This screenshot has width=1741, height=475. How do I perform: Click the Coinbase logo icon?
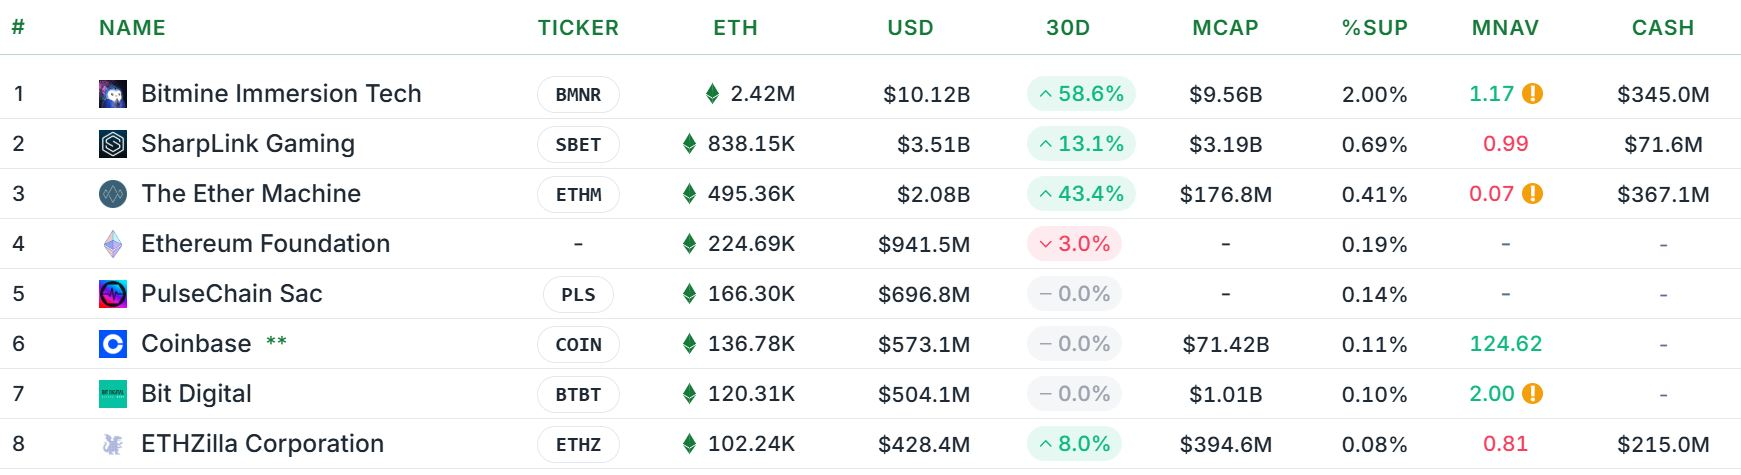(x=113, y=344)
